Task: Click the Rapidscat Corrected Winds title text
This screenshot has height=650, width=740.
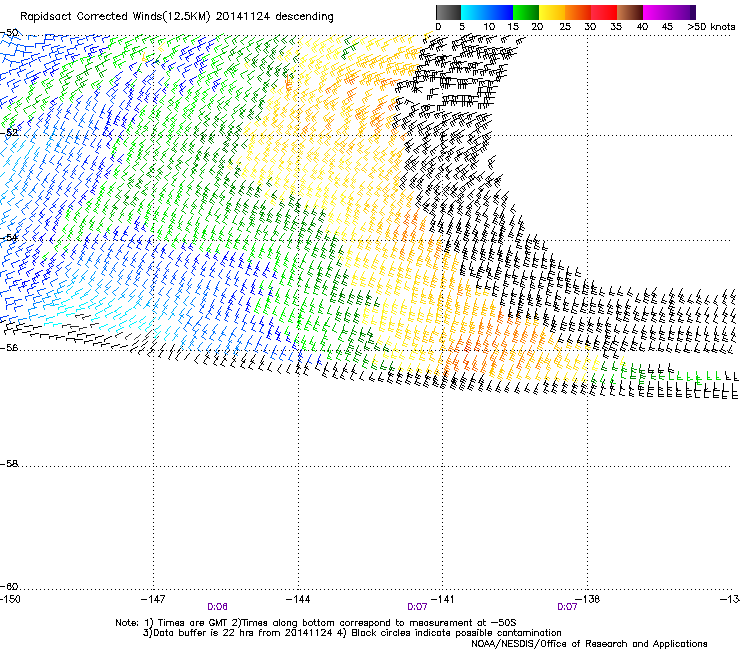Action: (177, 17)
